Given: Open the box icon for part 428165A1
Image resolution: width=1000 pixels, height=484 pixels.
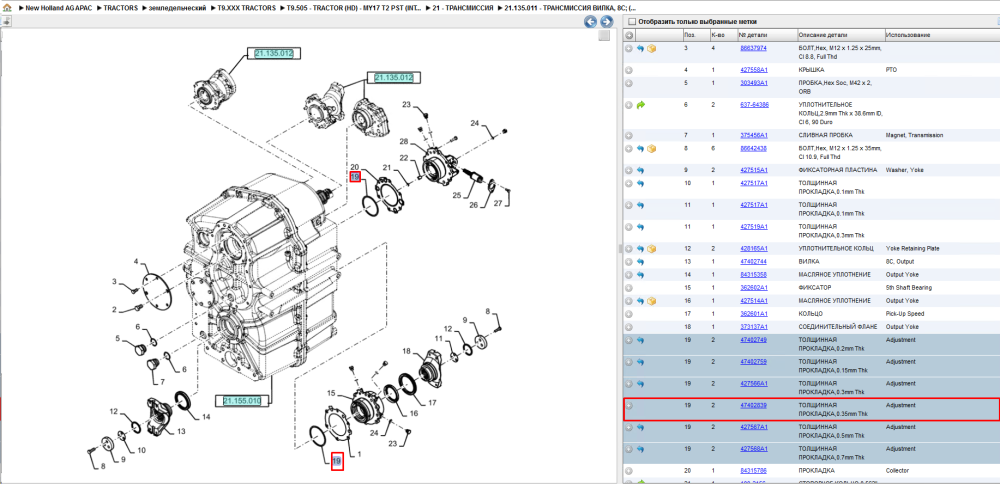Looking at the screenshot, I should click(651, 249).
